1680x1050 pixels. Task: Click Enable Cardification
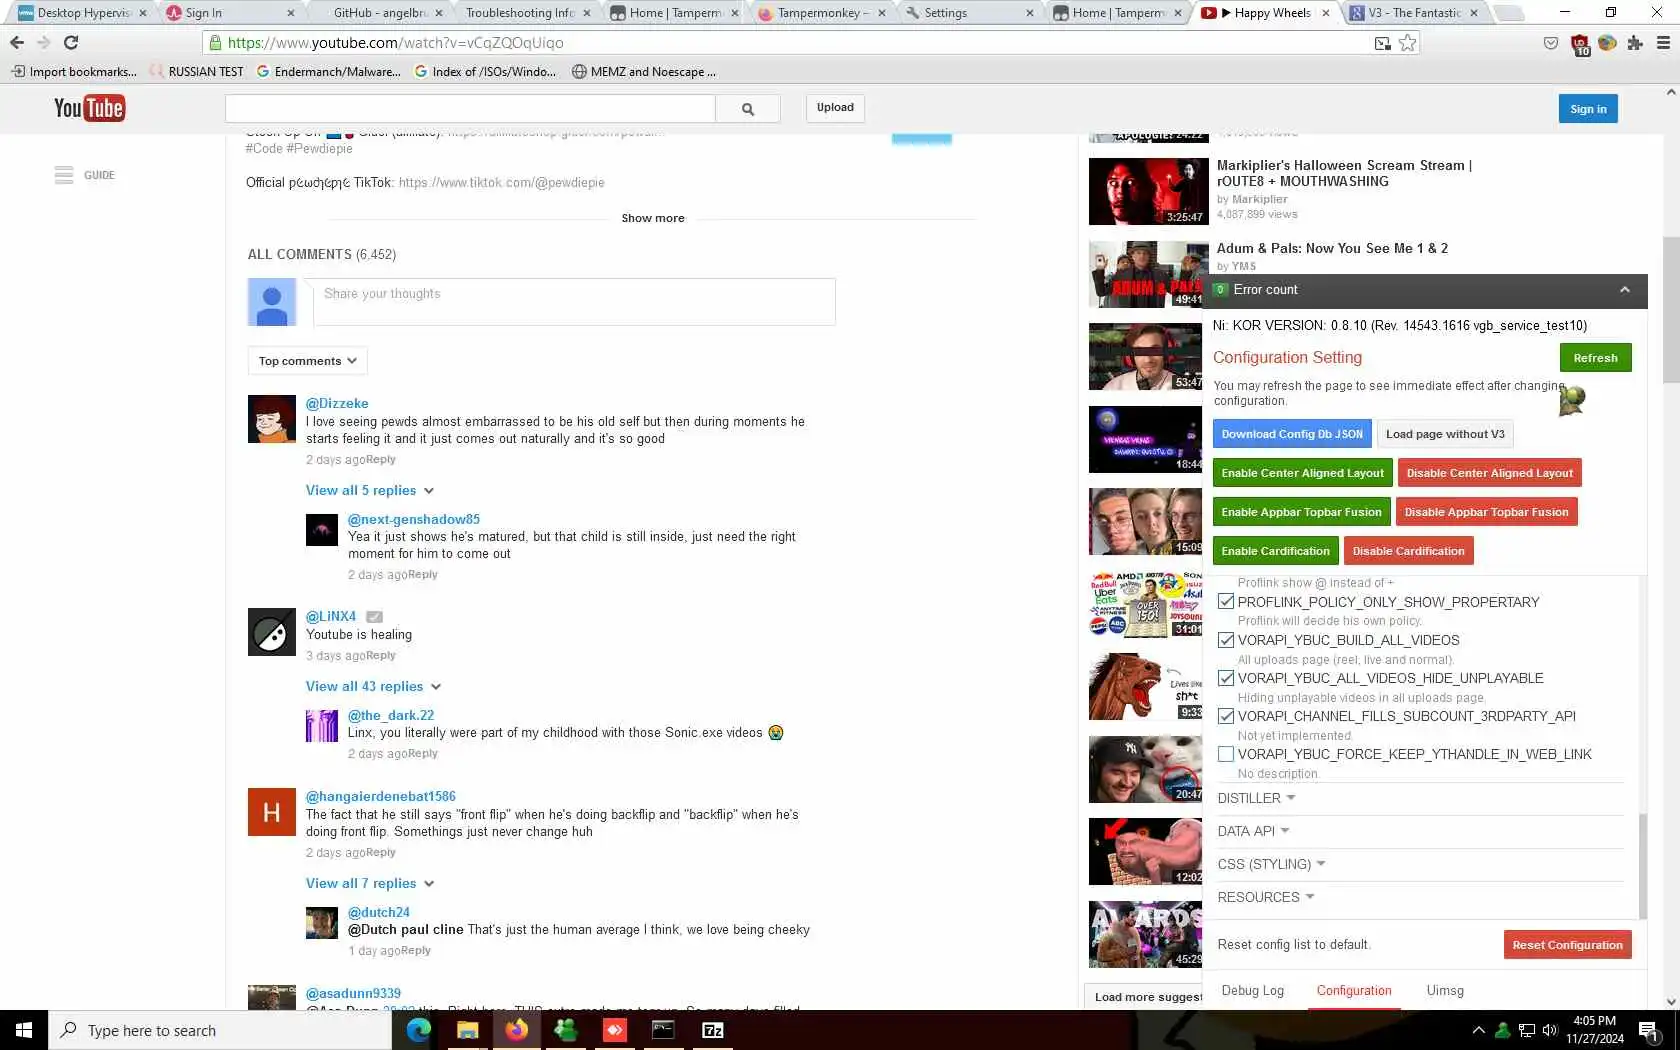point(1275,551)
